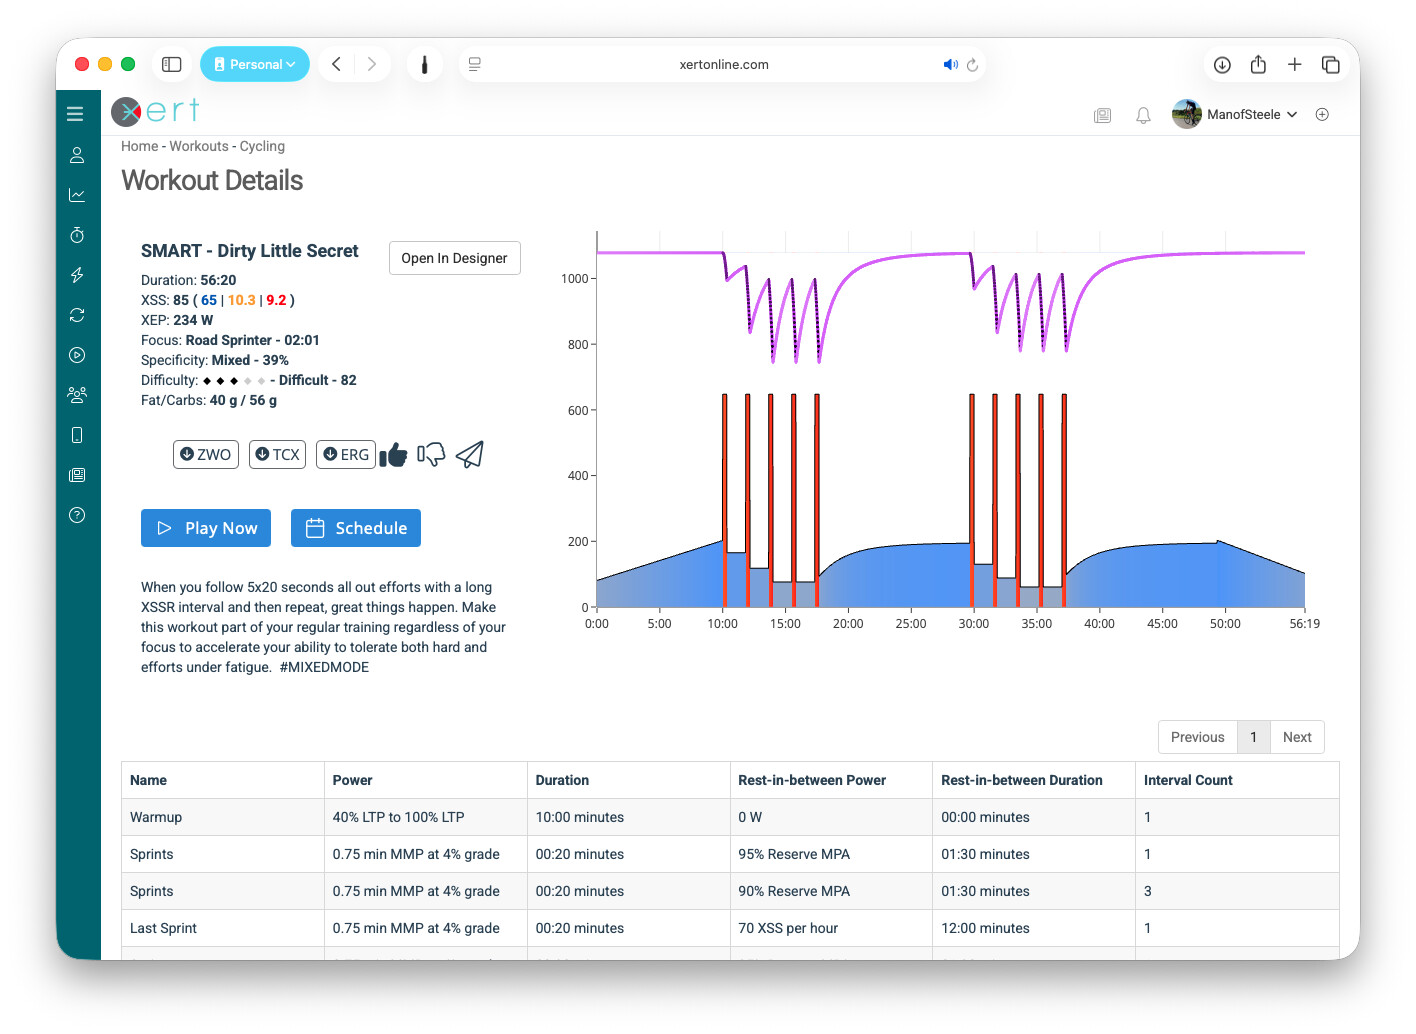Open the hamburger menu in the sidebar
Screen dimensions: 1416x1034
coord(75,114)
